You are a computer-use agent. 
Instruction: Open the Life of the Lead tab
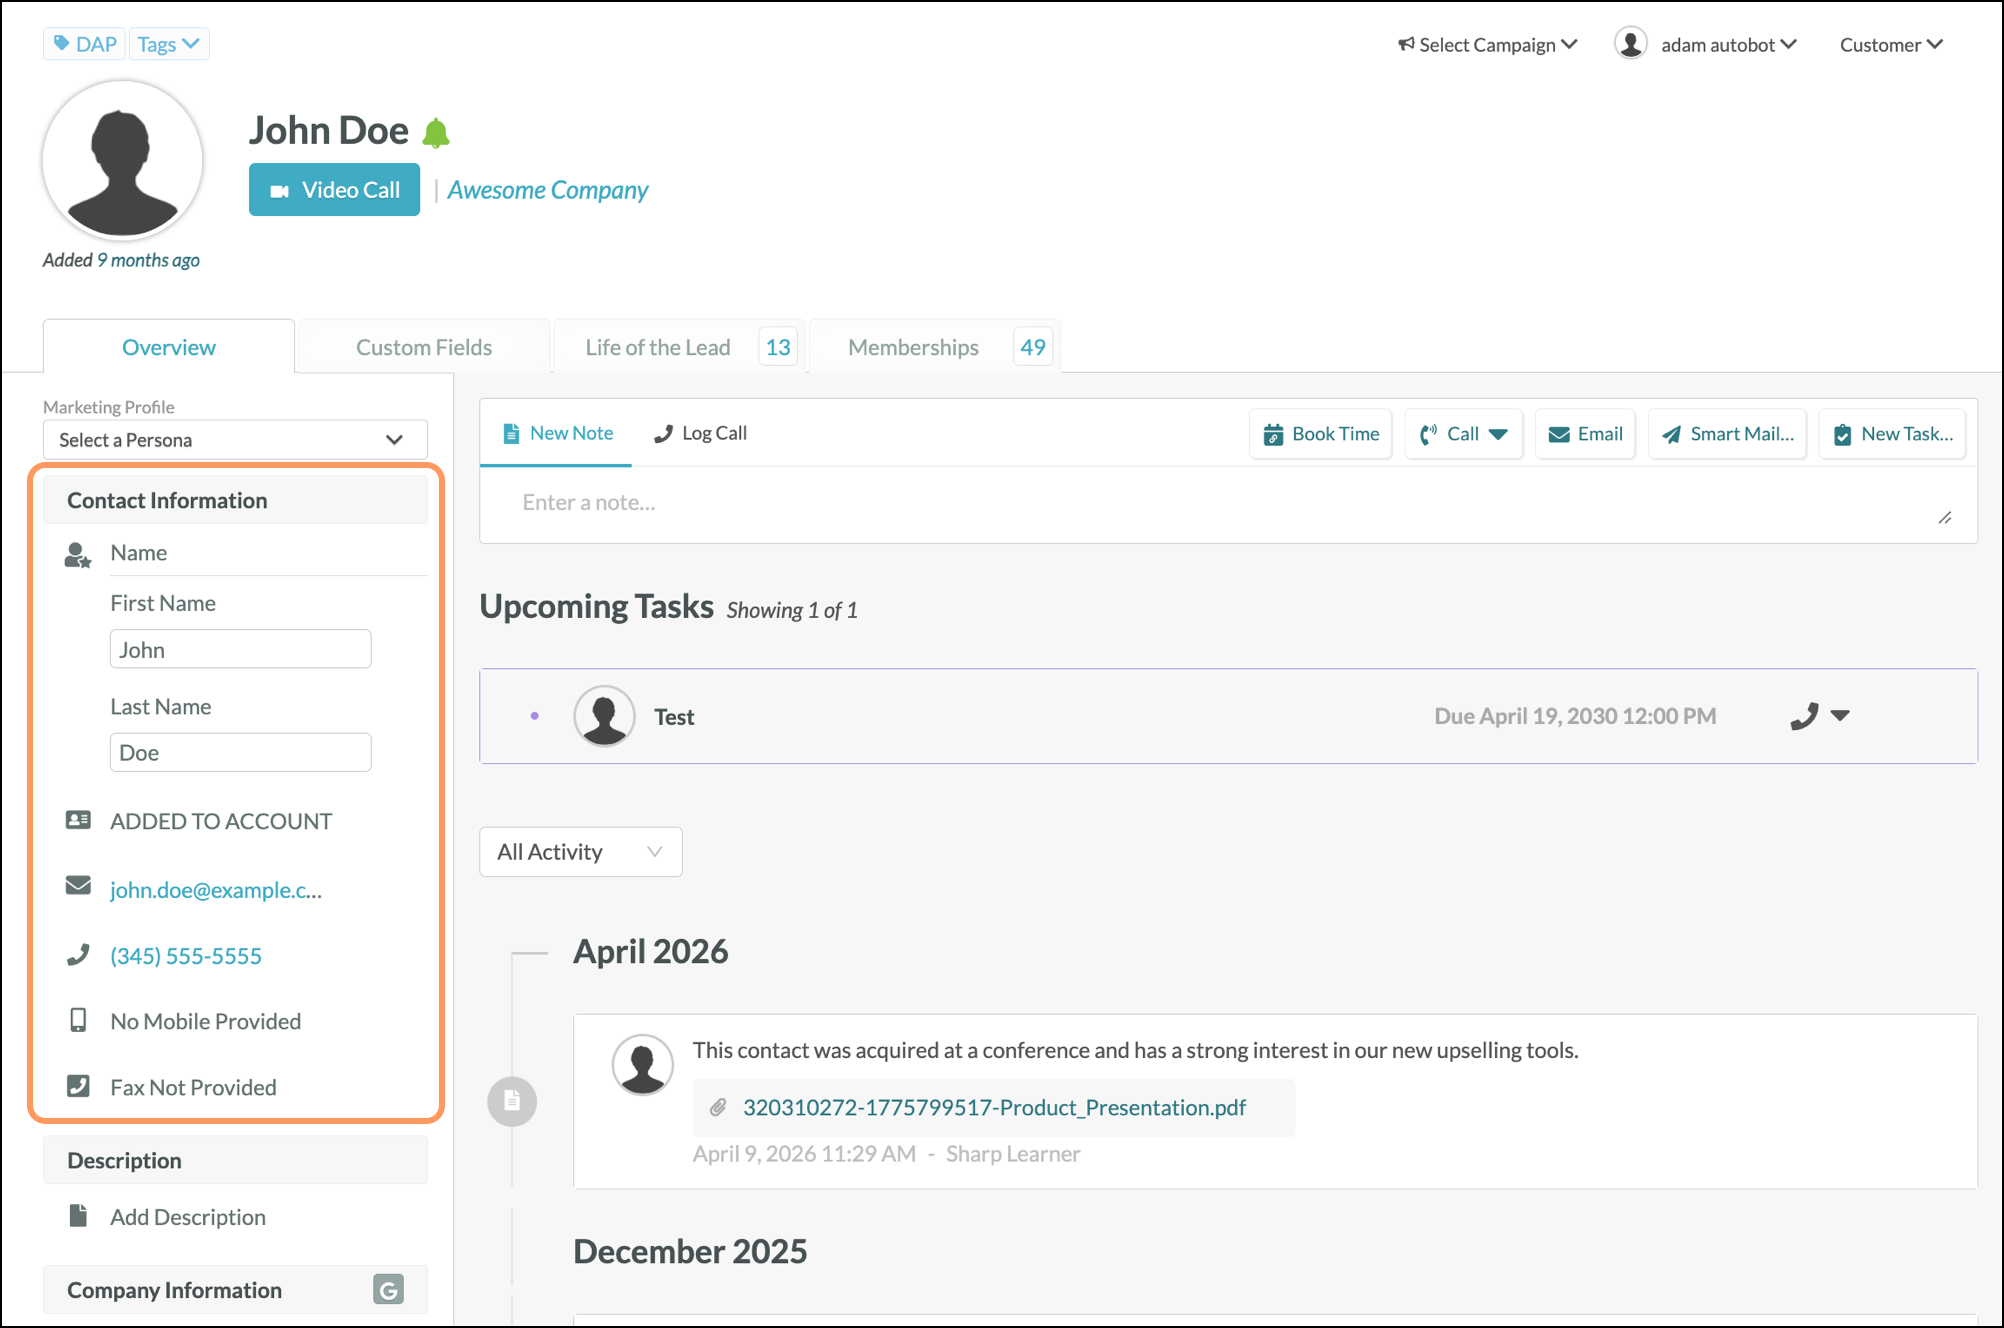click(x=678, y=347)
